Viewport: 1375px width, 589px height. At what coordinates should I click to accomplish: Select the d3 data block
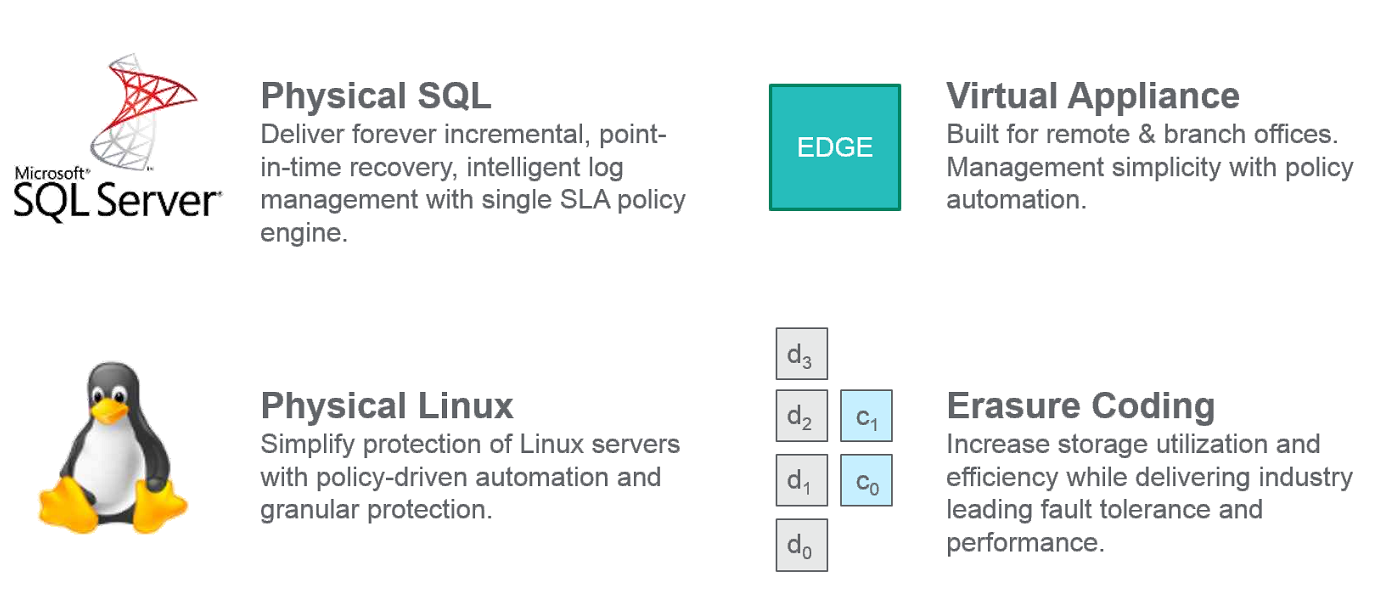click(801, 354)
